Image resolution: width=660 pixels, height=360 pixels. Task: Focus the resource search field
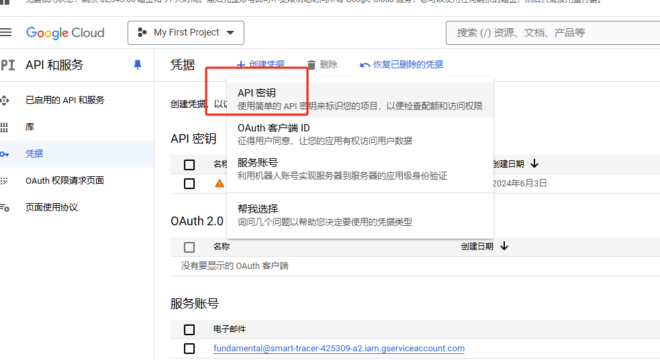tap(553, 33)
